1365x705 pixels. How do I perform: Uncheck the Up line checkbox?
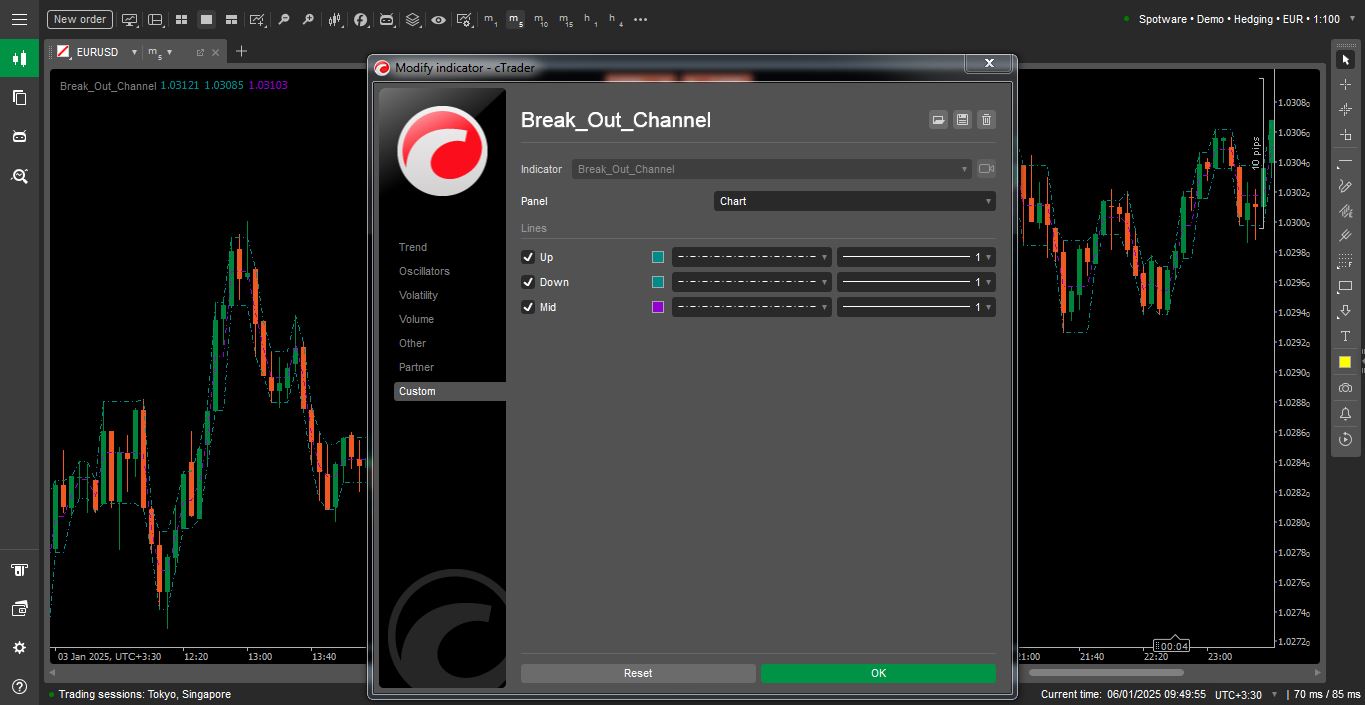[528, 257]
